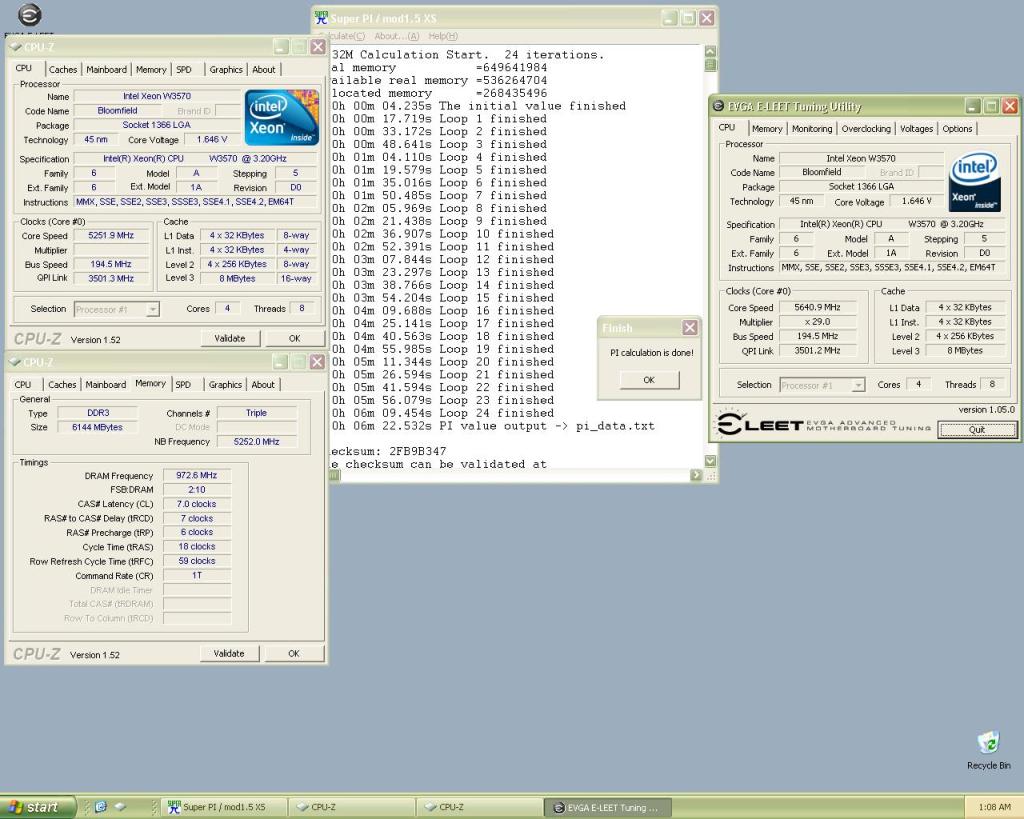Image resolution: width=1024 pixels, height=819 pixels.
Task: Open SPD tab in bottom CPU-Z window
Action: tap(184, 385)
